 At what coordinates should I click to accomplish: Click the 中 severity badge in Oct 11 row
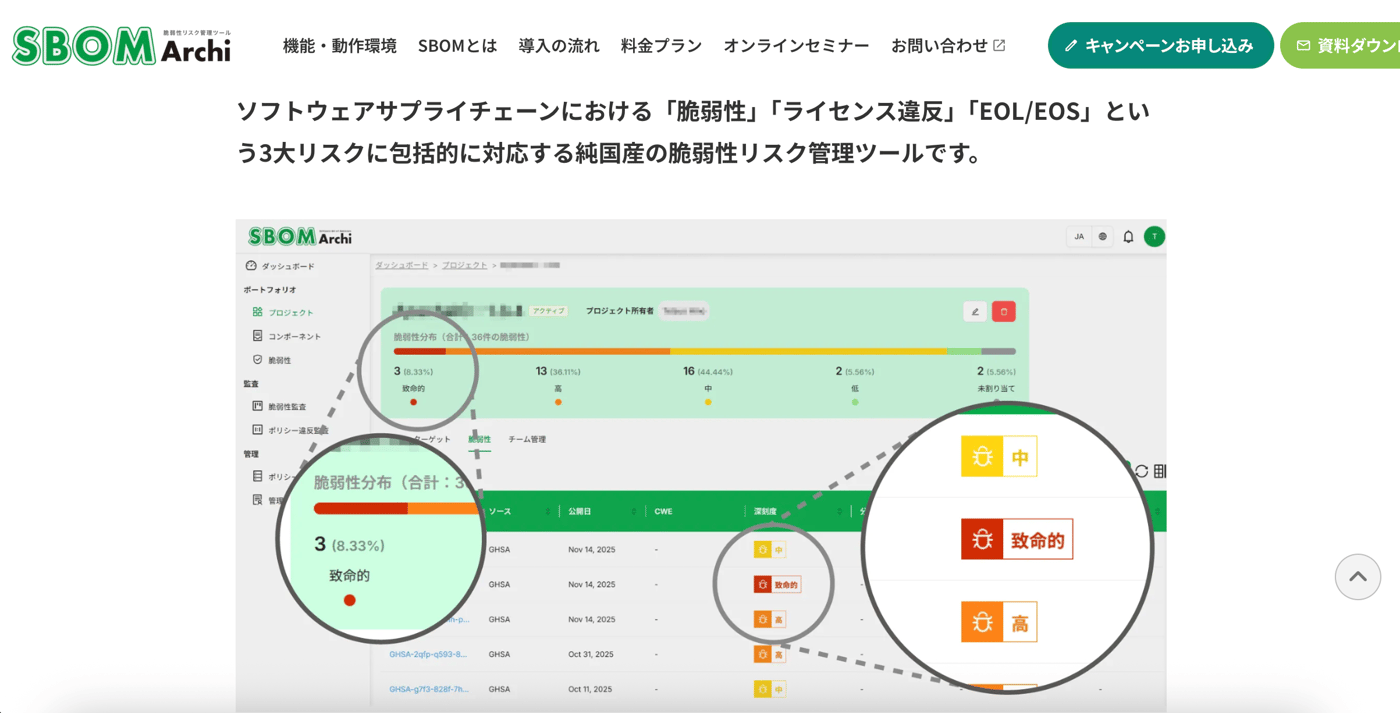point(769,689)
